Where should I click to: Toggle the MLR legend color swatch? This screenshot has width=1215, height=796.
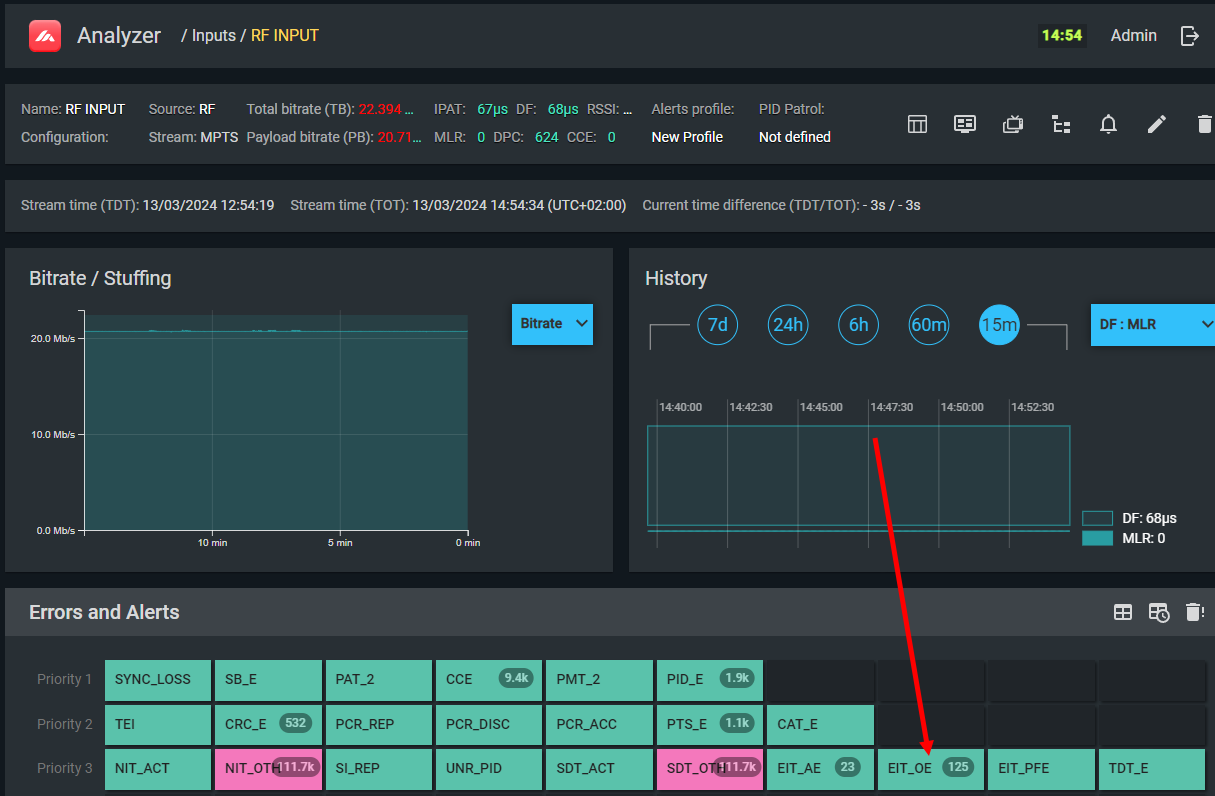click(1097, 539)
